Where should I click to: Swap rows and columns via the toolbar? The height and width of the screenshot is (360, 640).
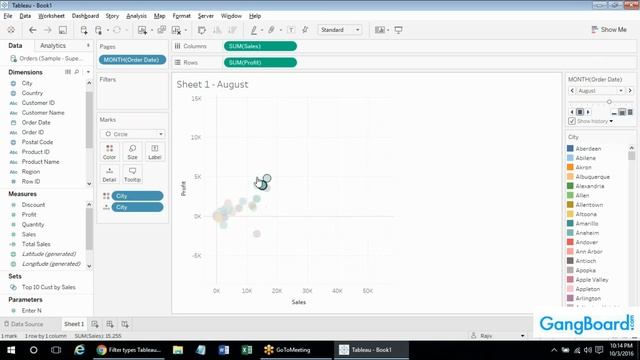point(202,30)
